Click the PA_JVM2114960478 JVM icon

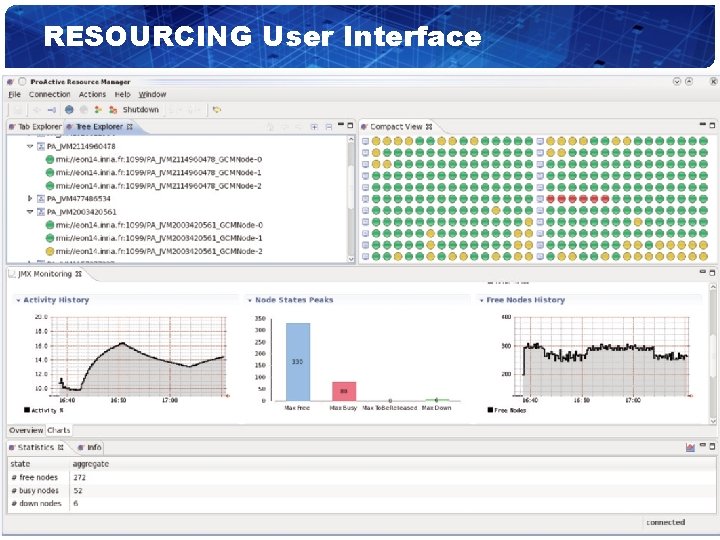(x=41, y=146)
